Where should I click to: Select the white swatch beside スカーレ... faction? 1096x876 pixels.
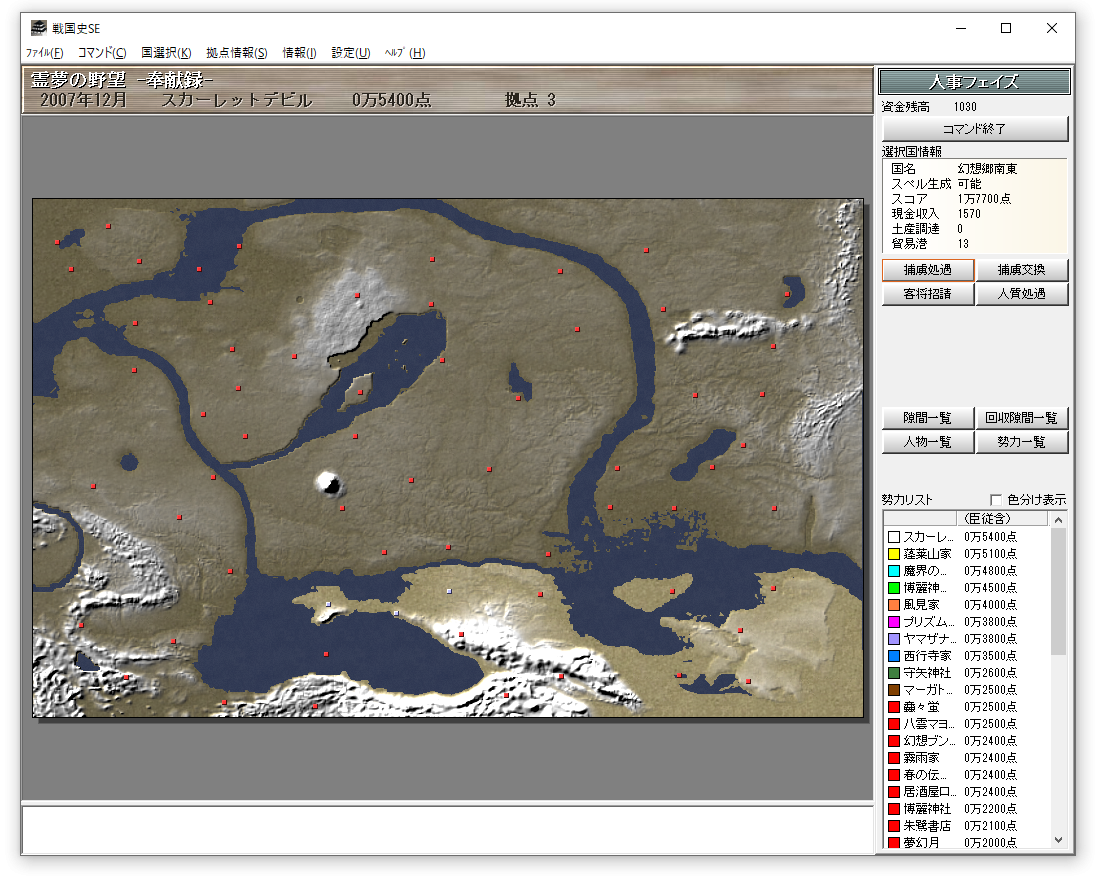pos(893,537)
